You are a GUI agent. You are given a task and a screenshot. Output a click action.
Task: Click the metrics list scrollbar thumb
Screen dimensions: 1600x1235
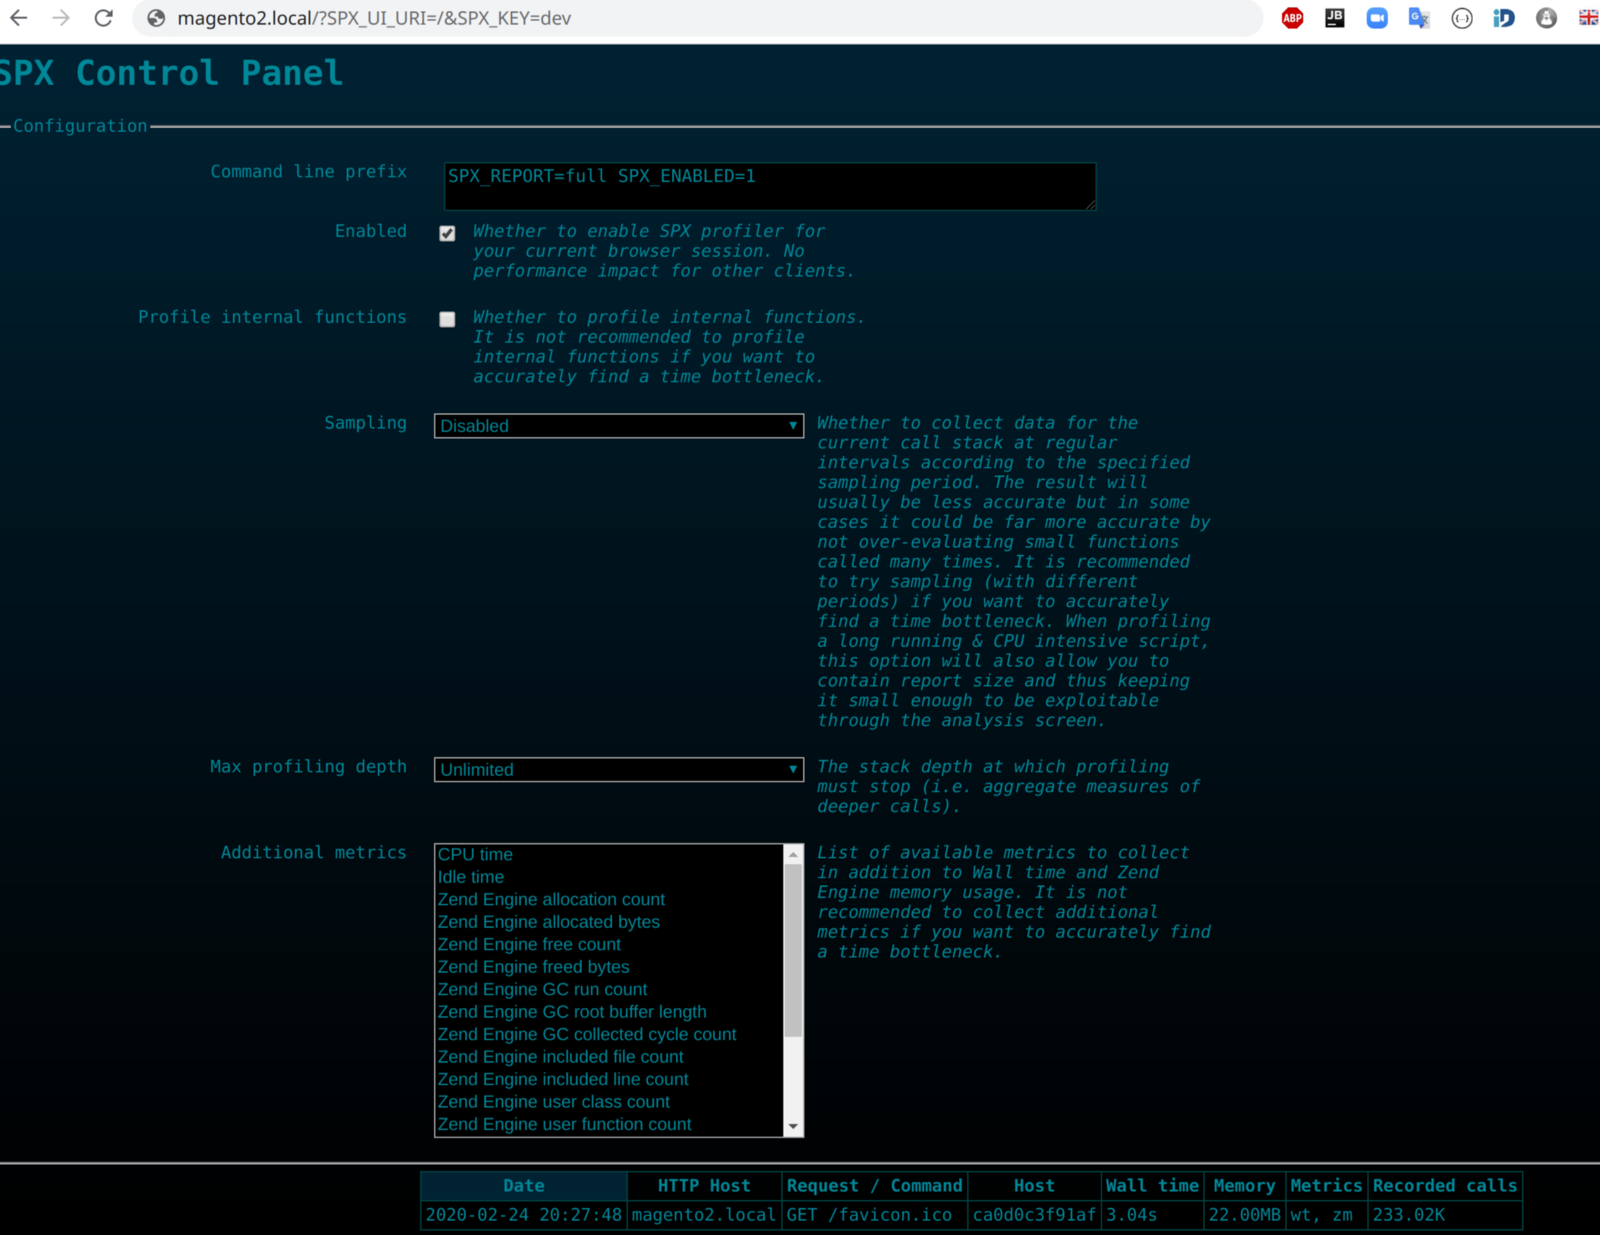coord(793,950)
